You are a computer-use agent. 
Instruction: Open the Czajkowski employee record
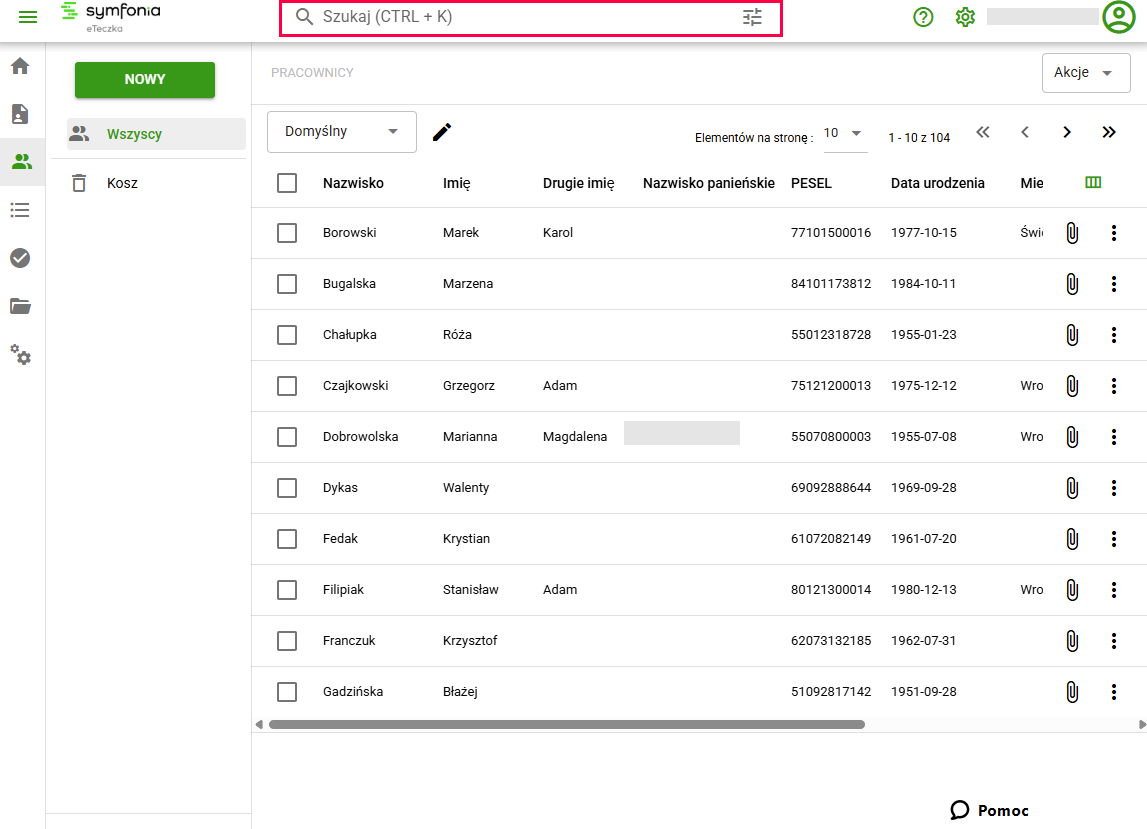pos(356,386)
